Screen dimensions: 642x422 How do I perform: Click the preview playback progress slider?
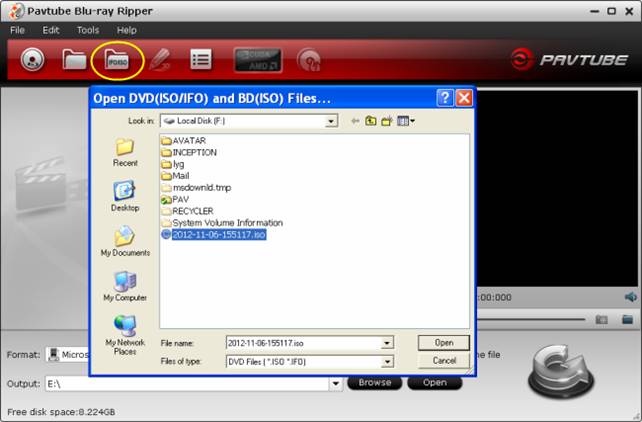click(x=531, y=319)
